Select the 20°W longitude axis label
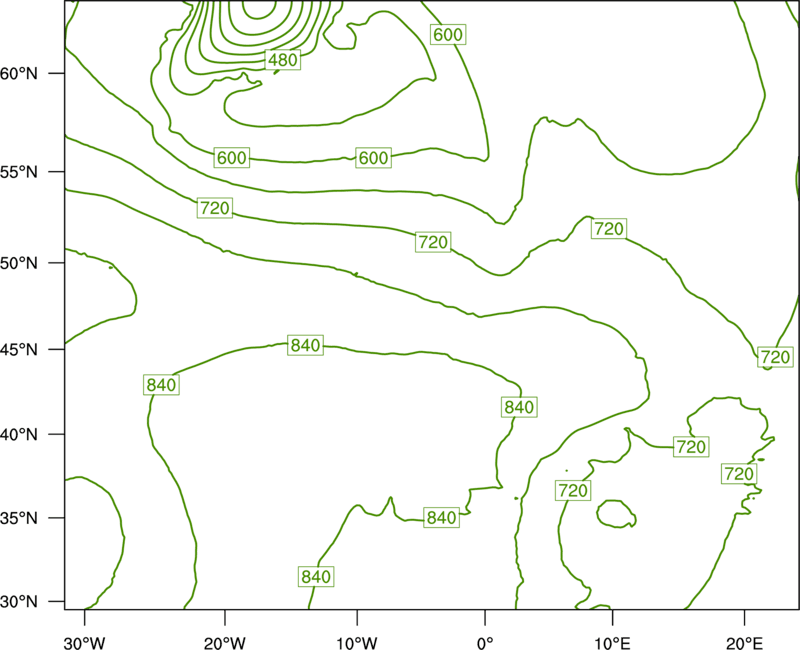The height and width of the screenshot is (650, 800). pyautogui.click(x=224, y=643)
